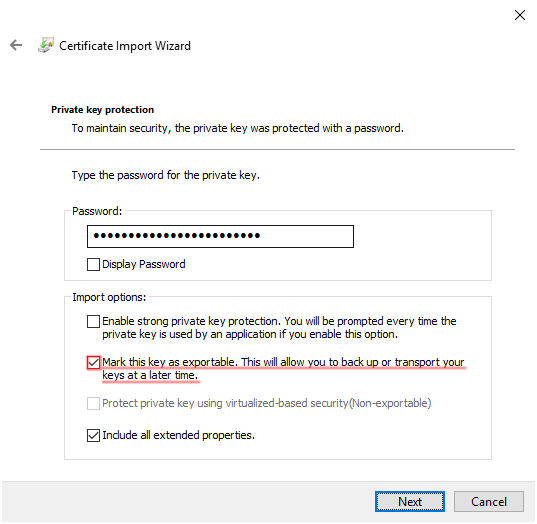Click the underlined Mark this key as exportable text
This screenshot has width=537, height=524.
pyautogui.click(x=283, y=369)
